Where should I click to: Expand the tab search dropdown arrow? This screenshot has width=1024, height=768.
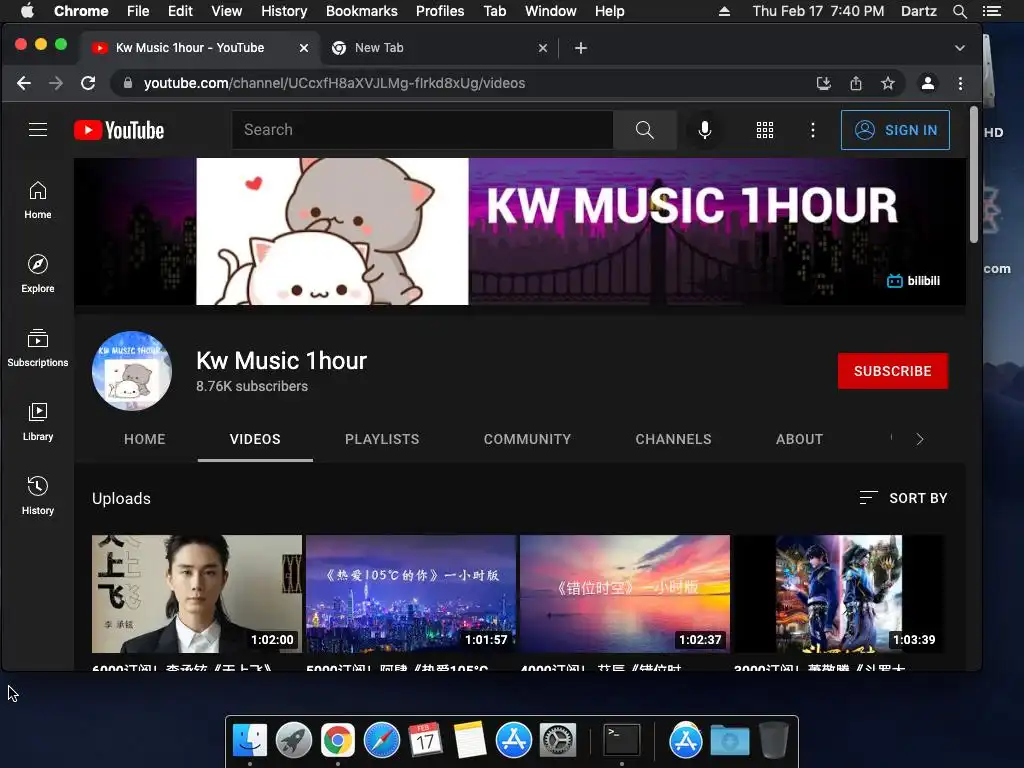[959, 48]
